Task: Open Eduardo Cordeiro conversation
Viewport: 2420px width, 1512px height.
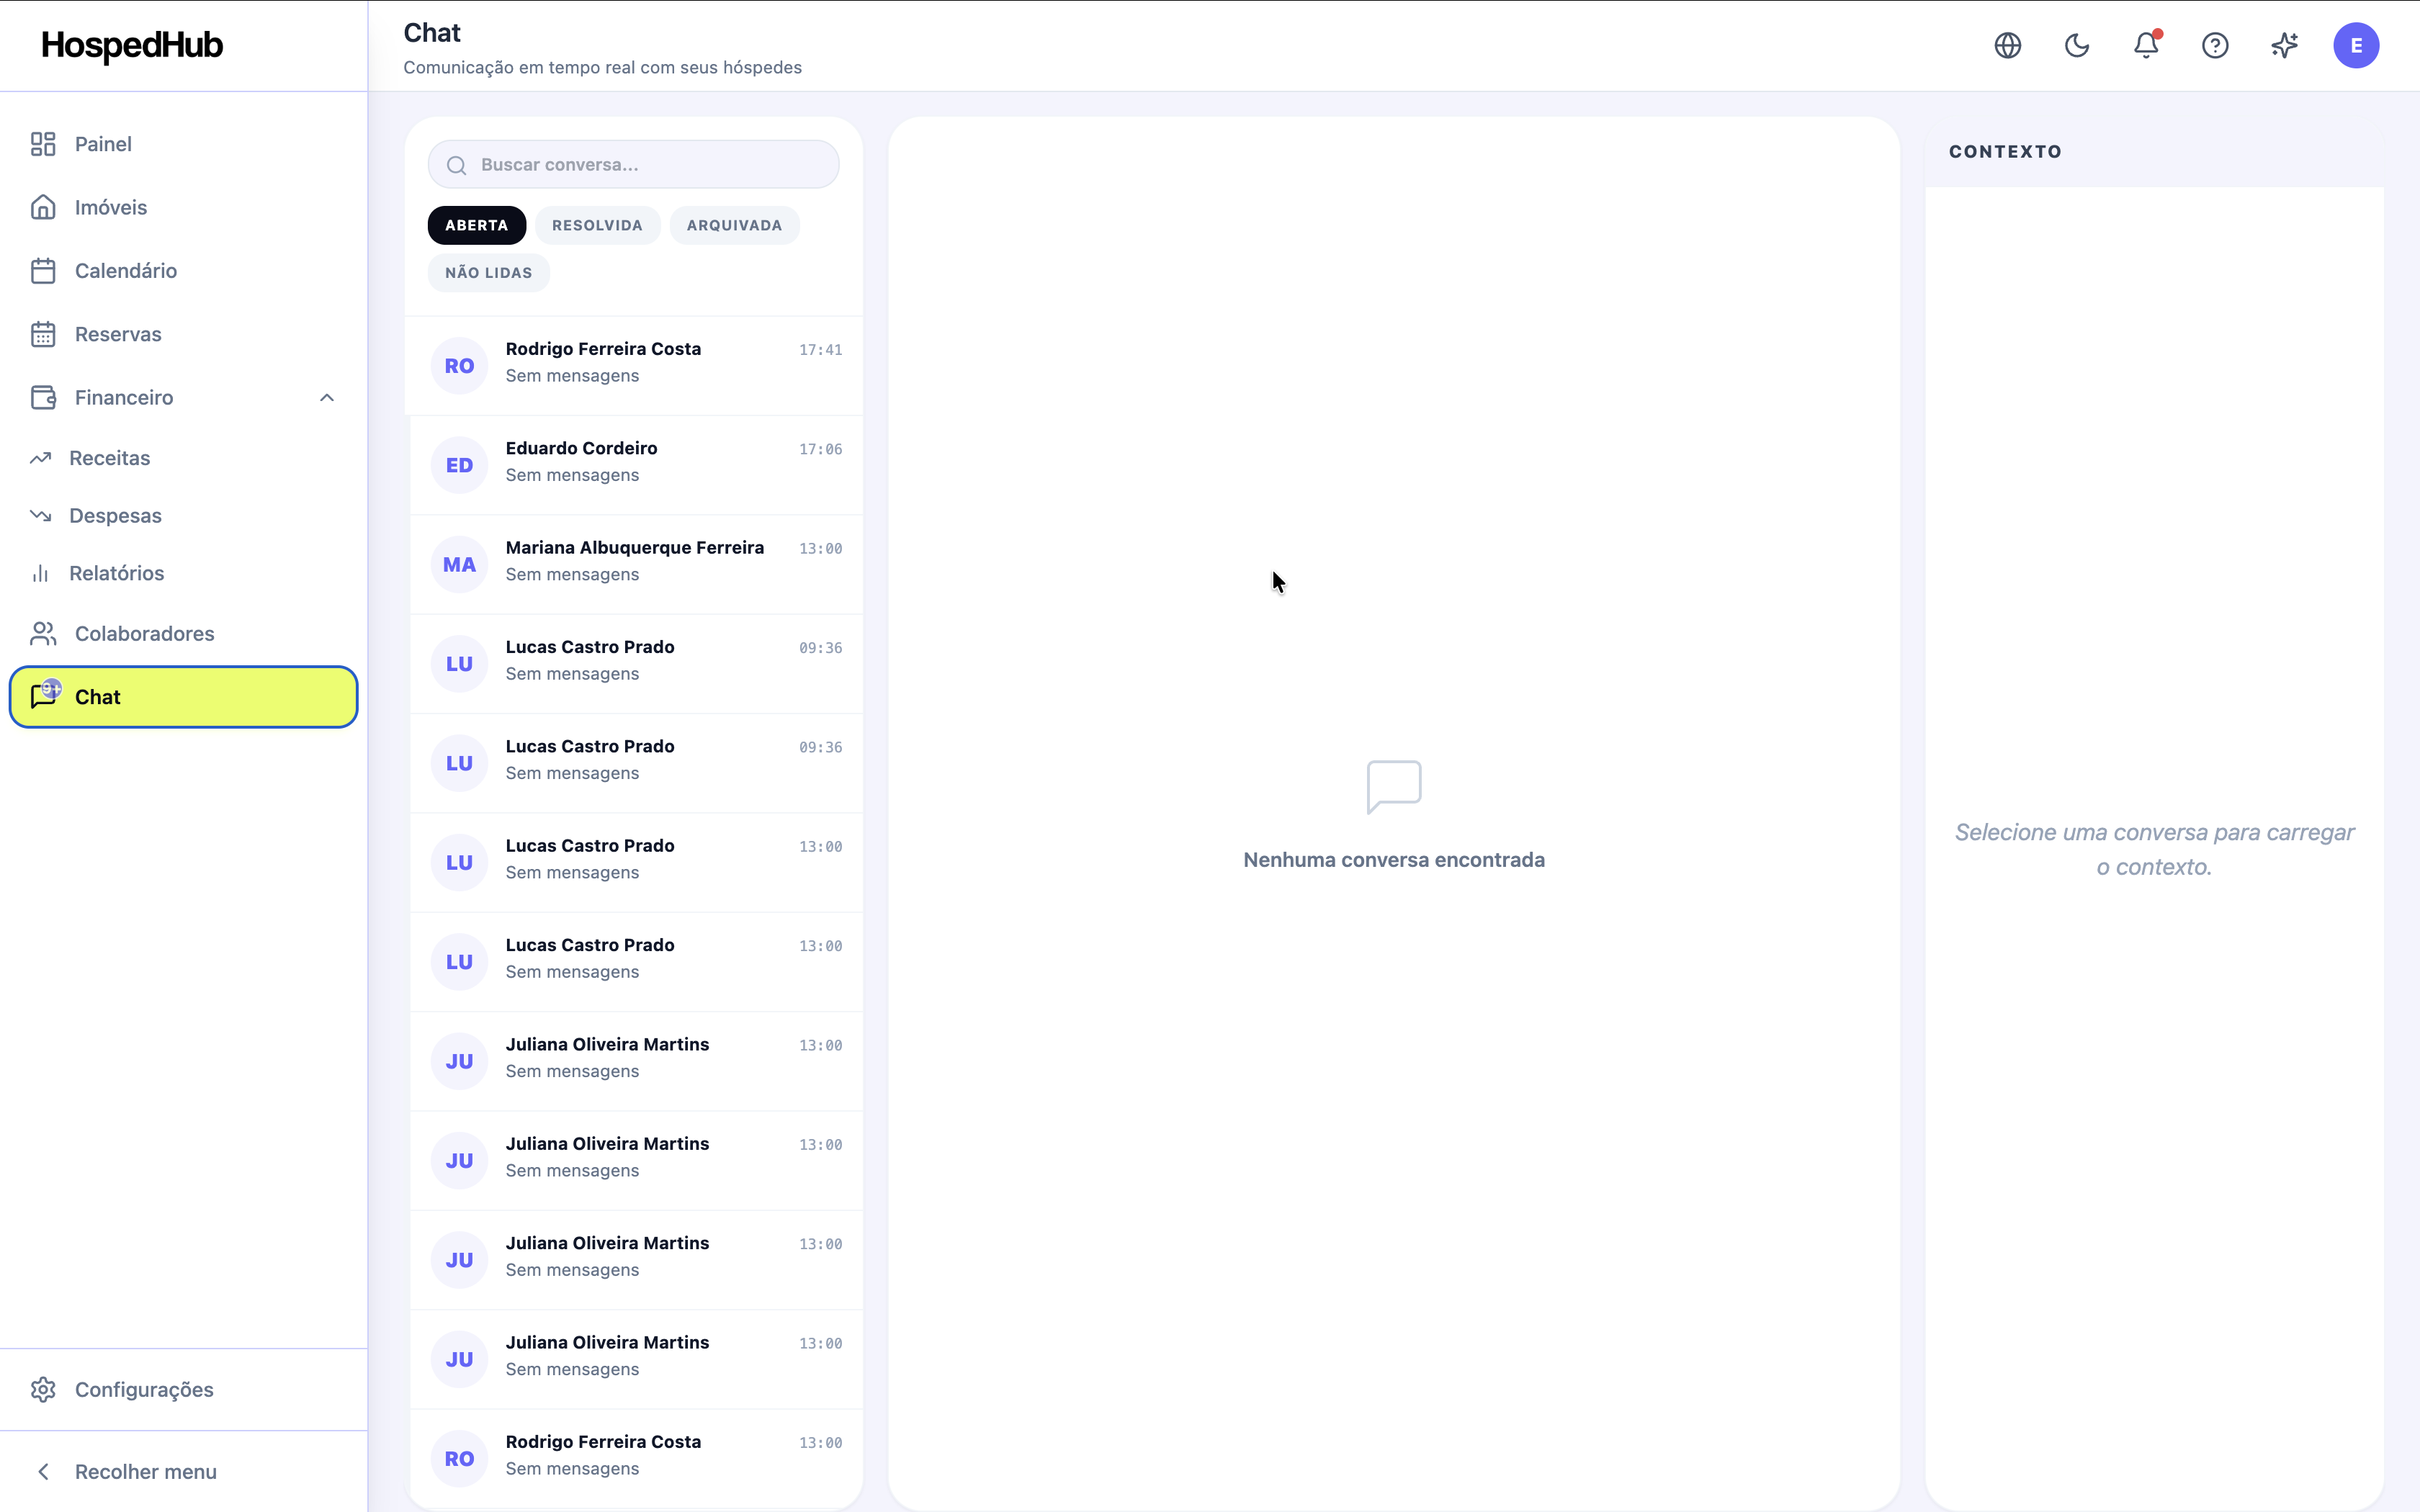Action: 636,465
